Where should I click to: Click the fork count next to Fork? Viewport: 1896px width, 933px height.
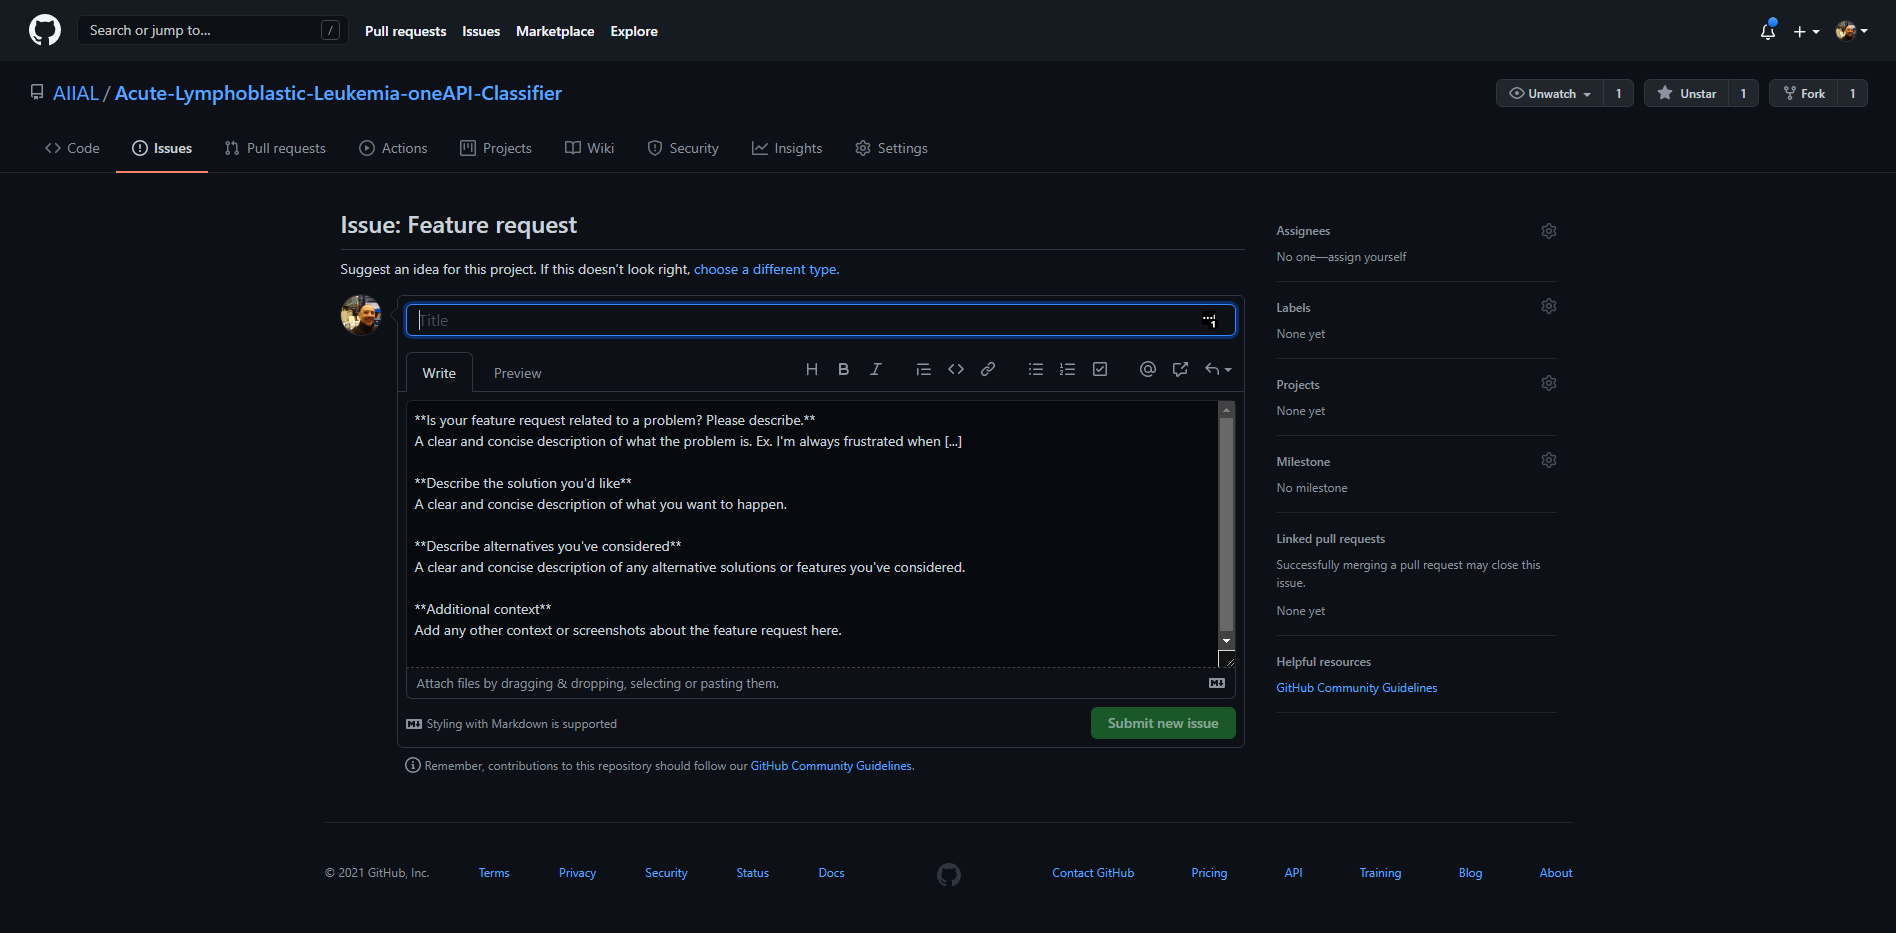(x=1852, y=93)
